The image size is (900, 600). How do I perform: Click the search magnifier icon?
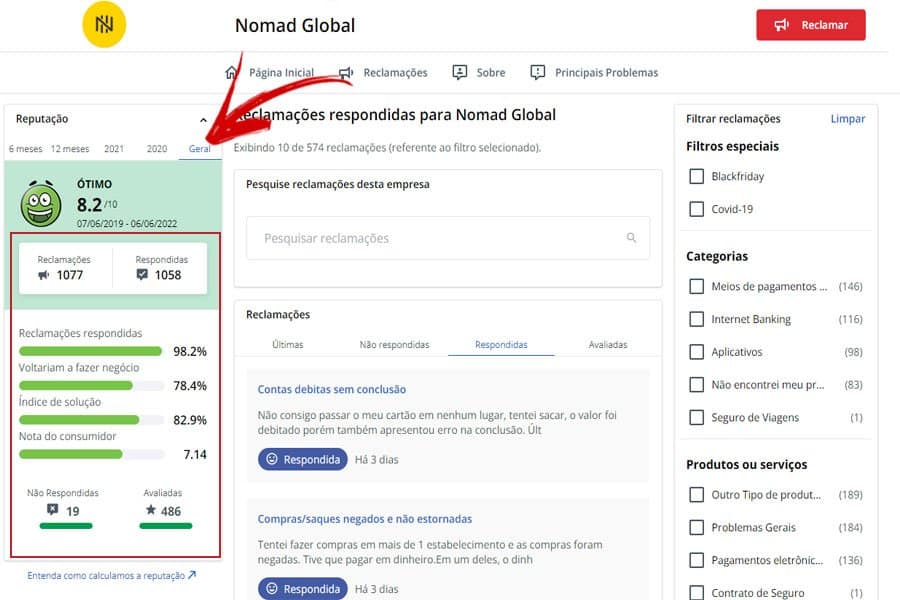tap(631, 238)
